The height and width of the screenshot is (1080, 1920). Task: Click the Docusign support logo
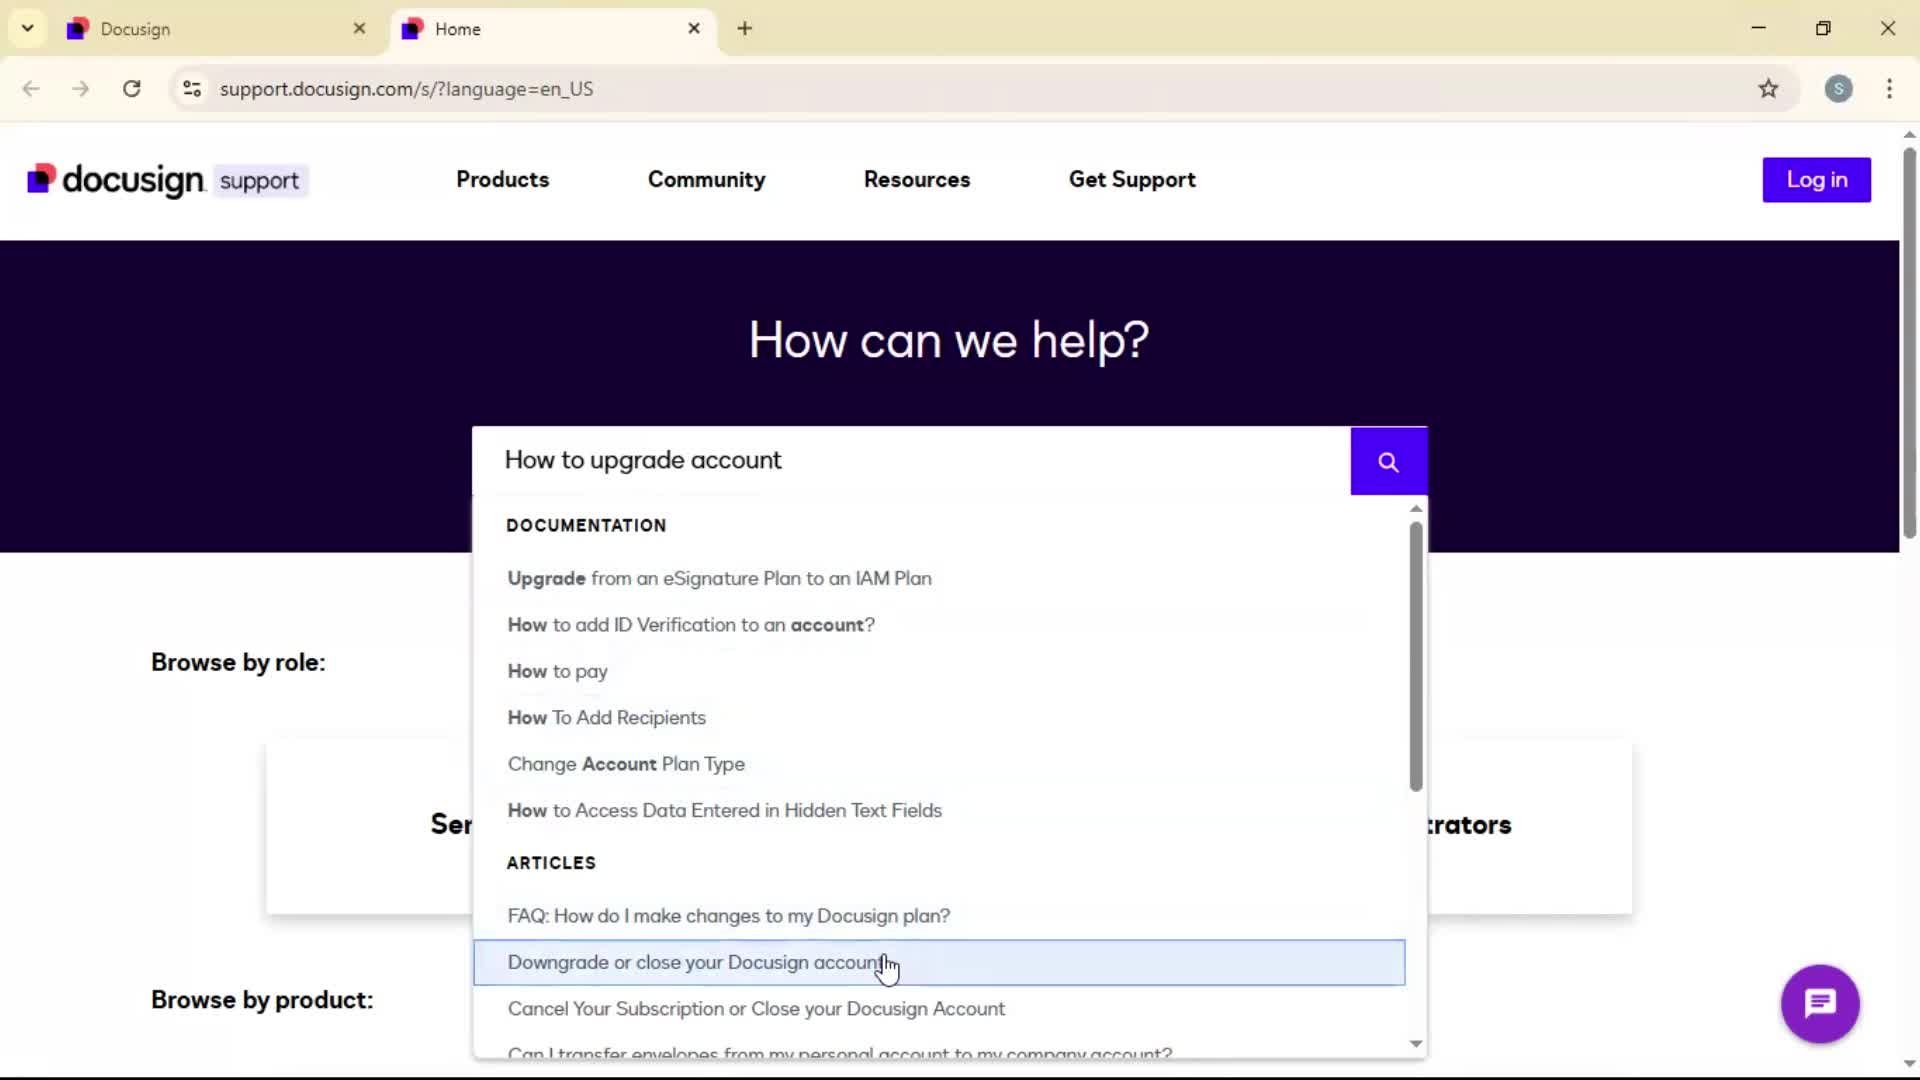pyautogui.click(x=167, y=180)
